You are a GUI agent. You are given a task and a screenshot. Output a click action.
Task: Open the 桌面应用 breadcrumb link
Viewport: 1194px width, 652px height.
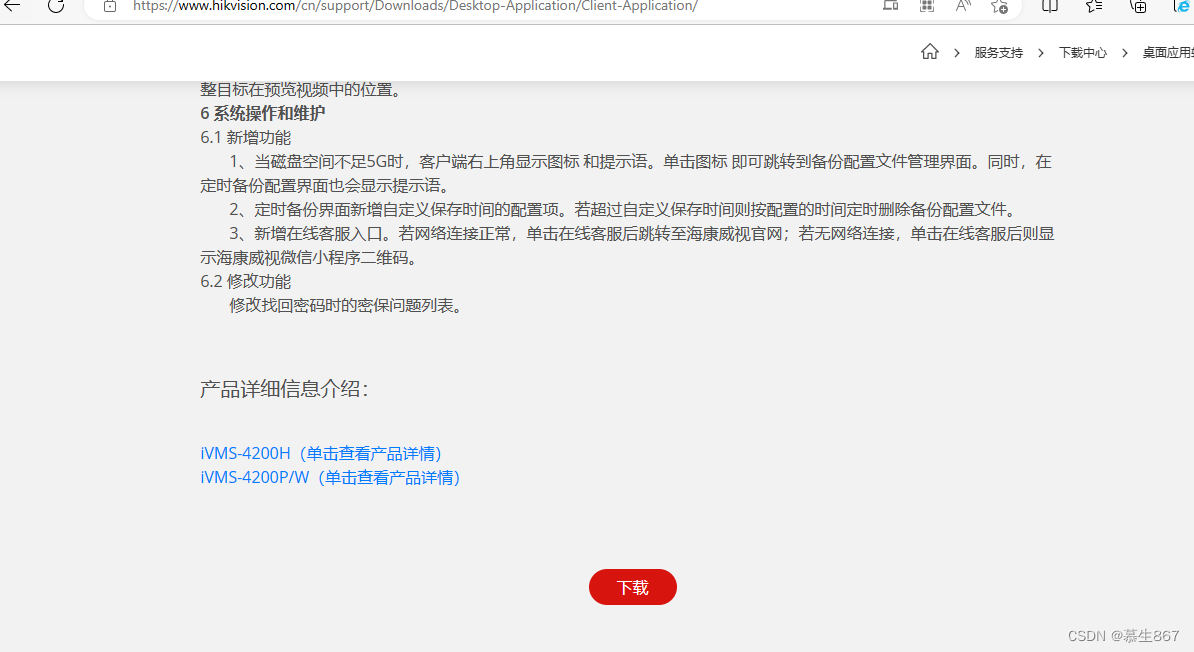pyautogui.click(x=1167, y=53)
